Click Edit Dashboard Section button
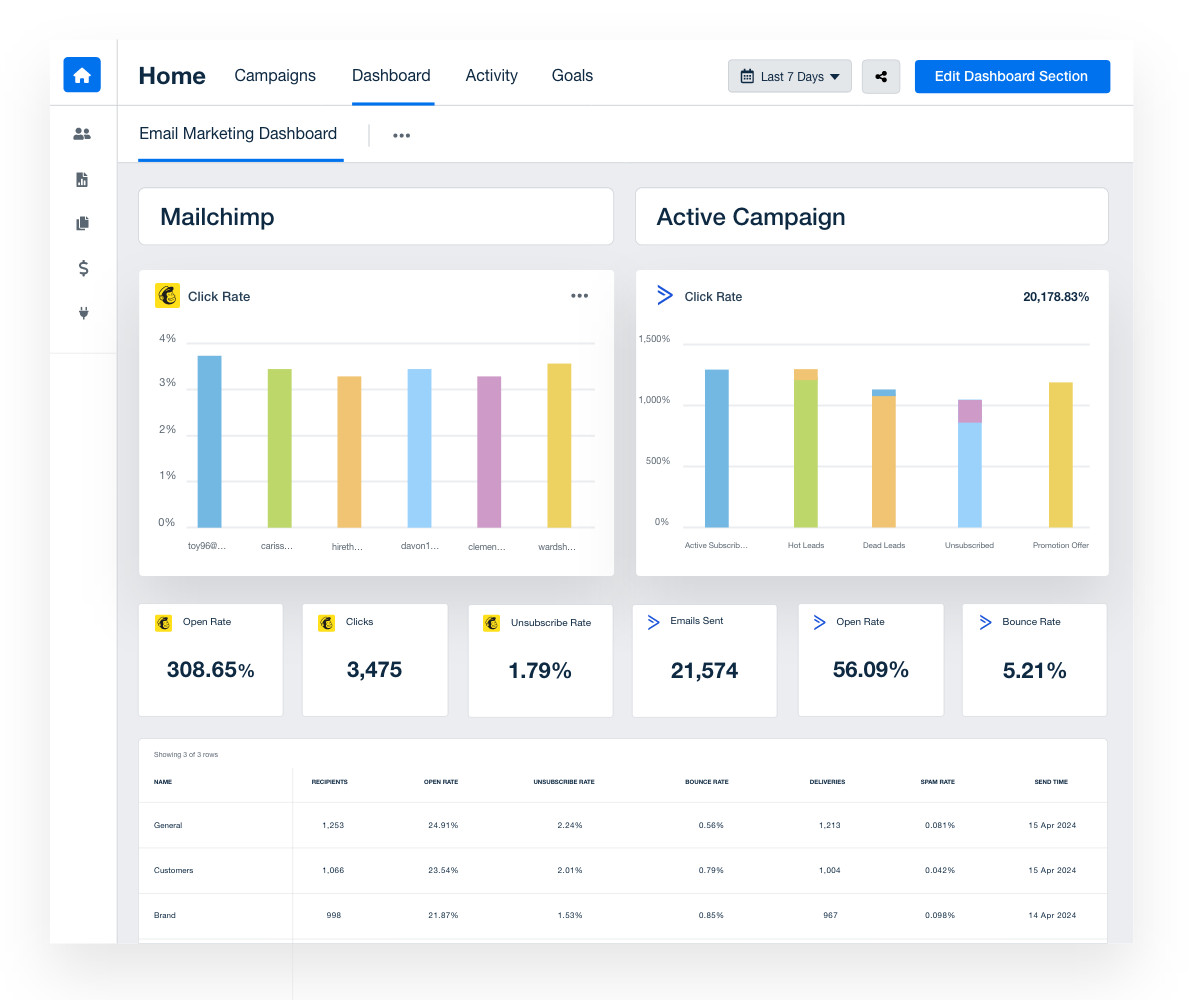Image resolution: width=1200 pixels, height=1000 pixels. point(1011,76)
